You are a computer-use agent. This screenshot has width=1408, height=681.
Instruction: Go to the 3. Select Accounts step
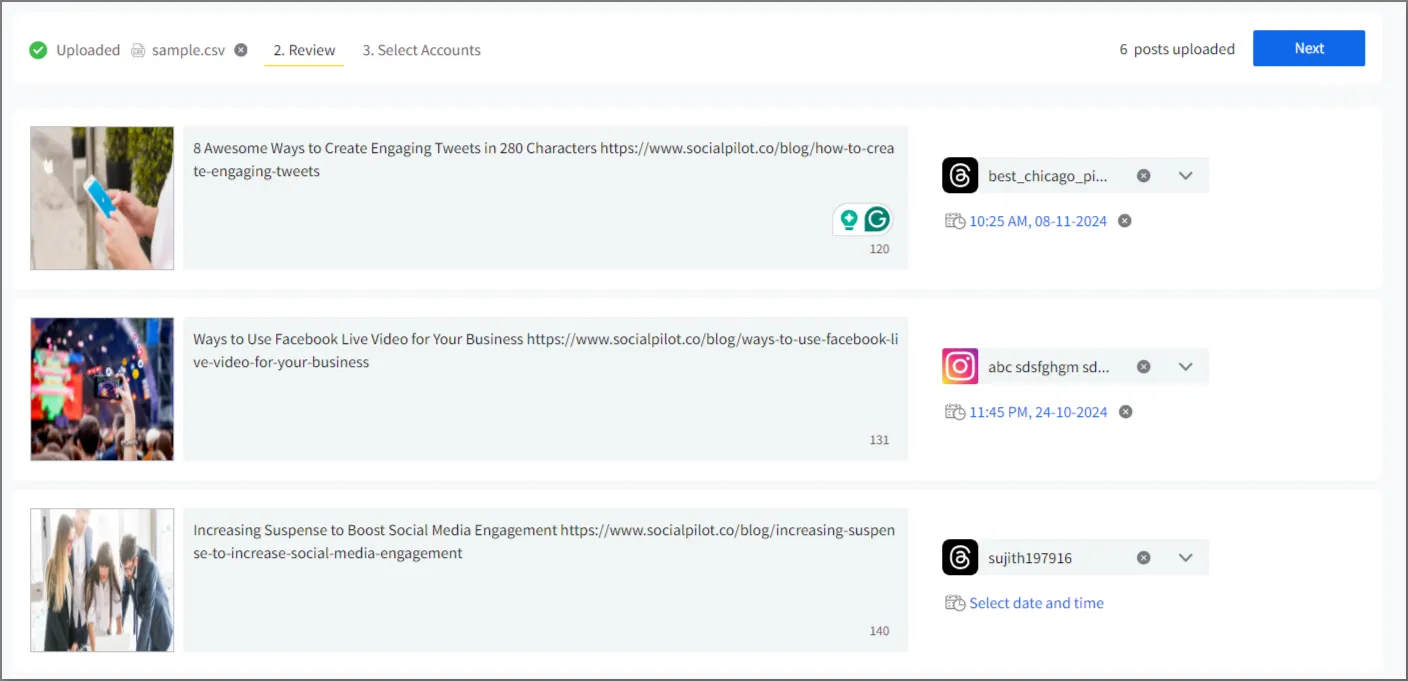421,50
